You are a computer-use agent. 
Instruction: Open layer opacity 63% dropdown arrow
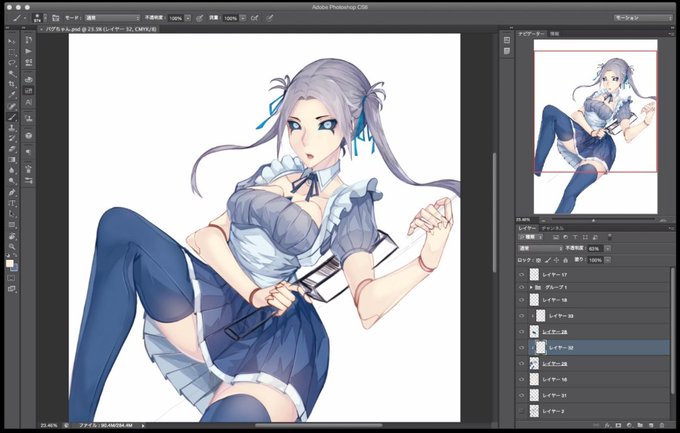[x=607, y=249]
